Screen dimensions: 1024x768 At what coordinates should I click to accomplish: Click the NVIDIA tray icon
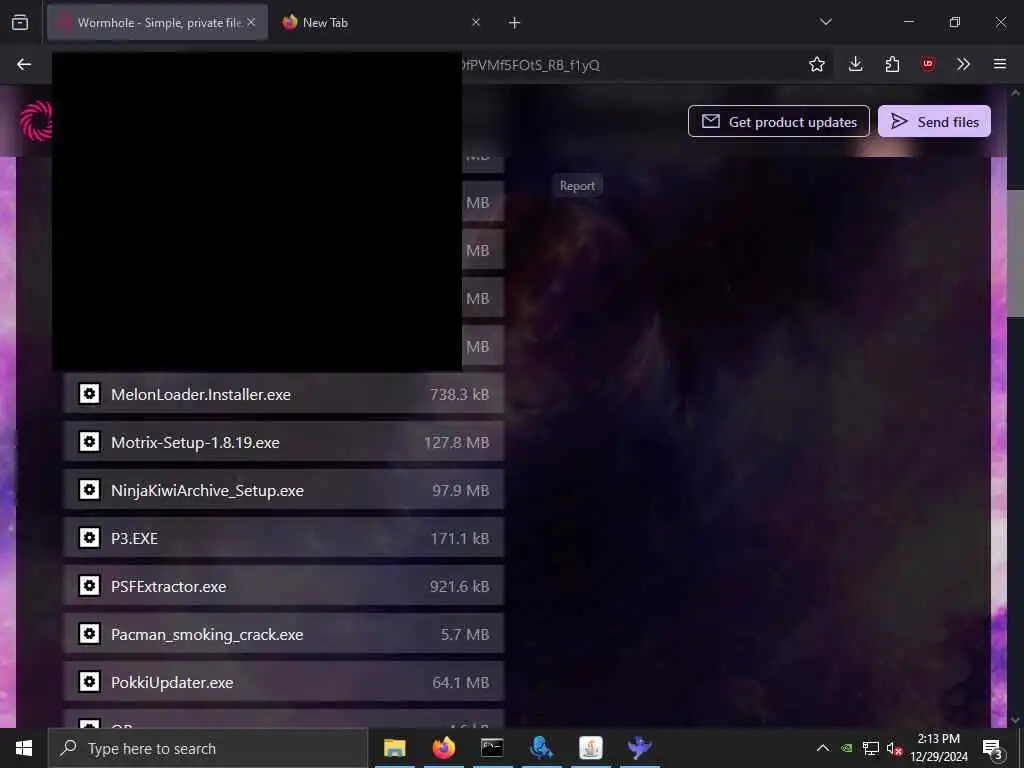click(847, 748)
